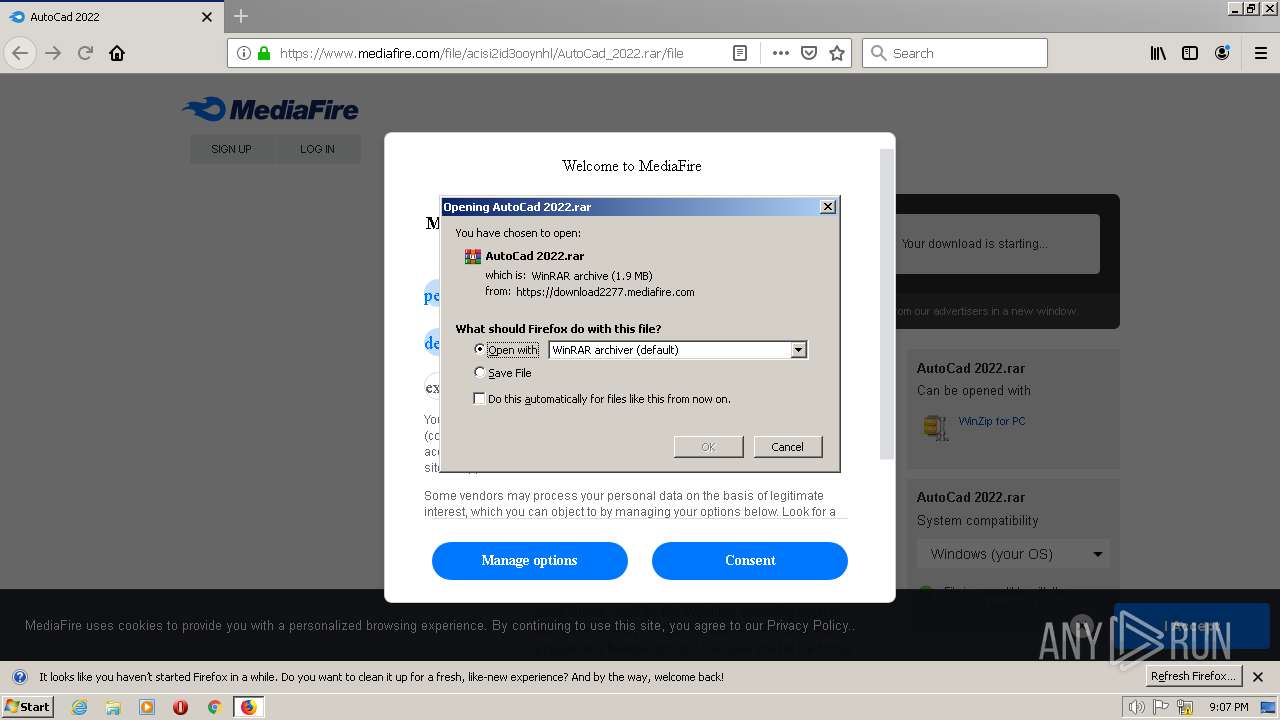This screenshot has height=720, width=1280.
Task: Click the disabled OK button in dialog
Action: [708, 447]
